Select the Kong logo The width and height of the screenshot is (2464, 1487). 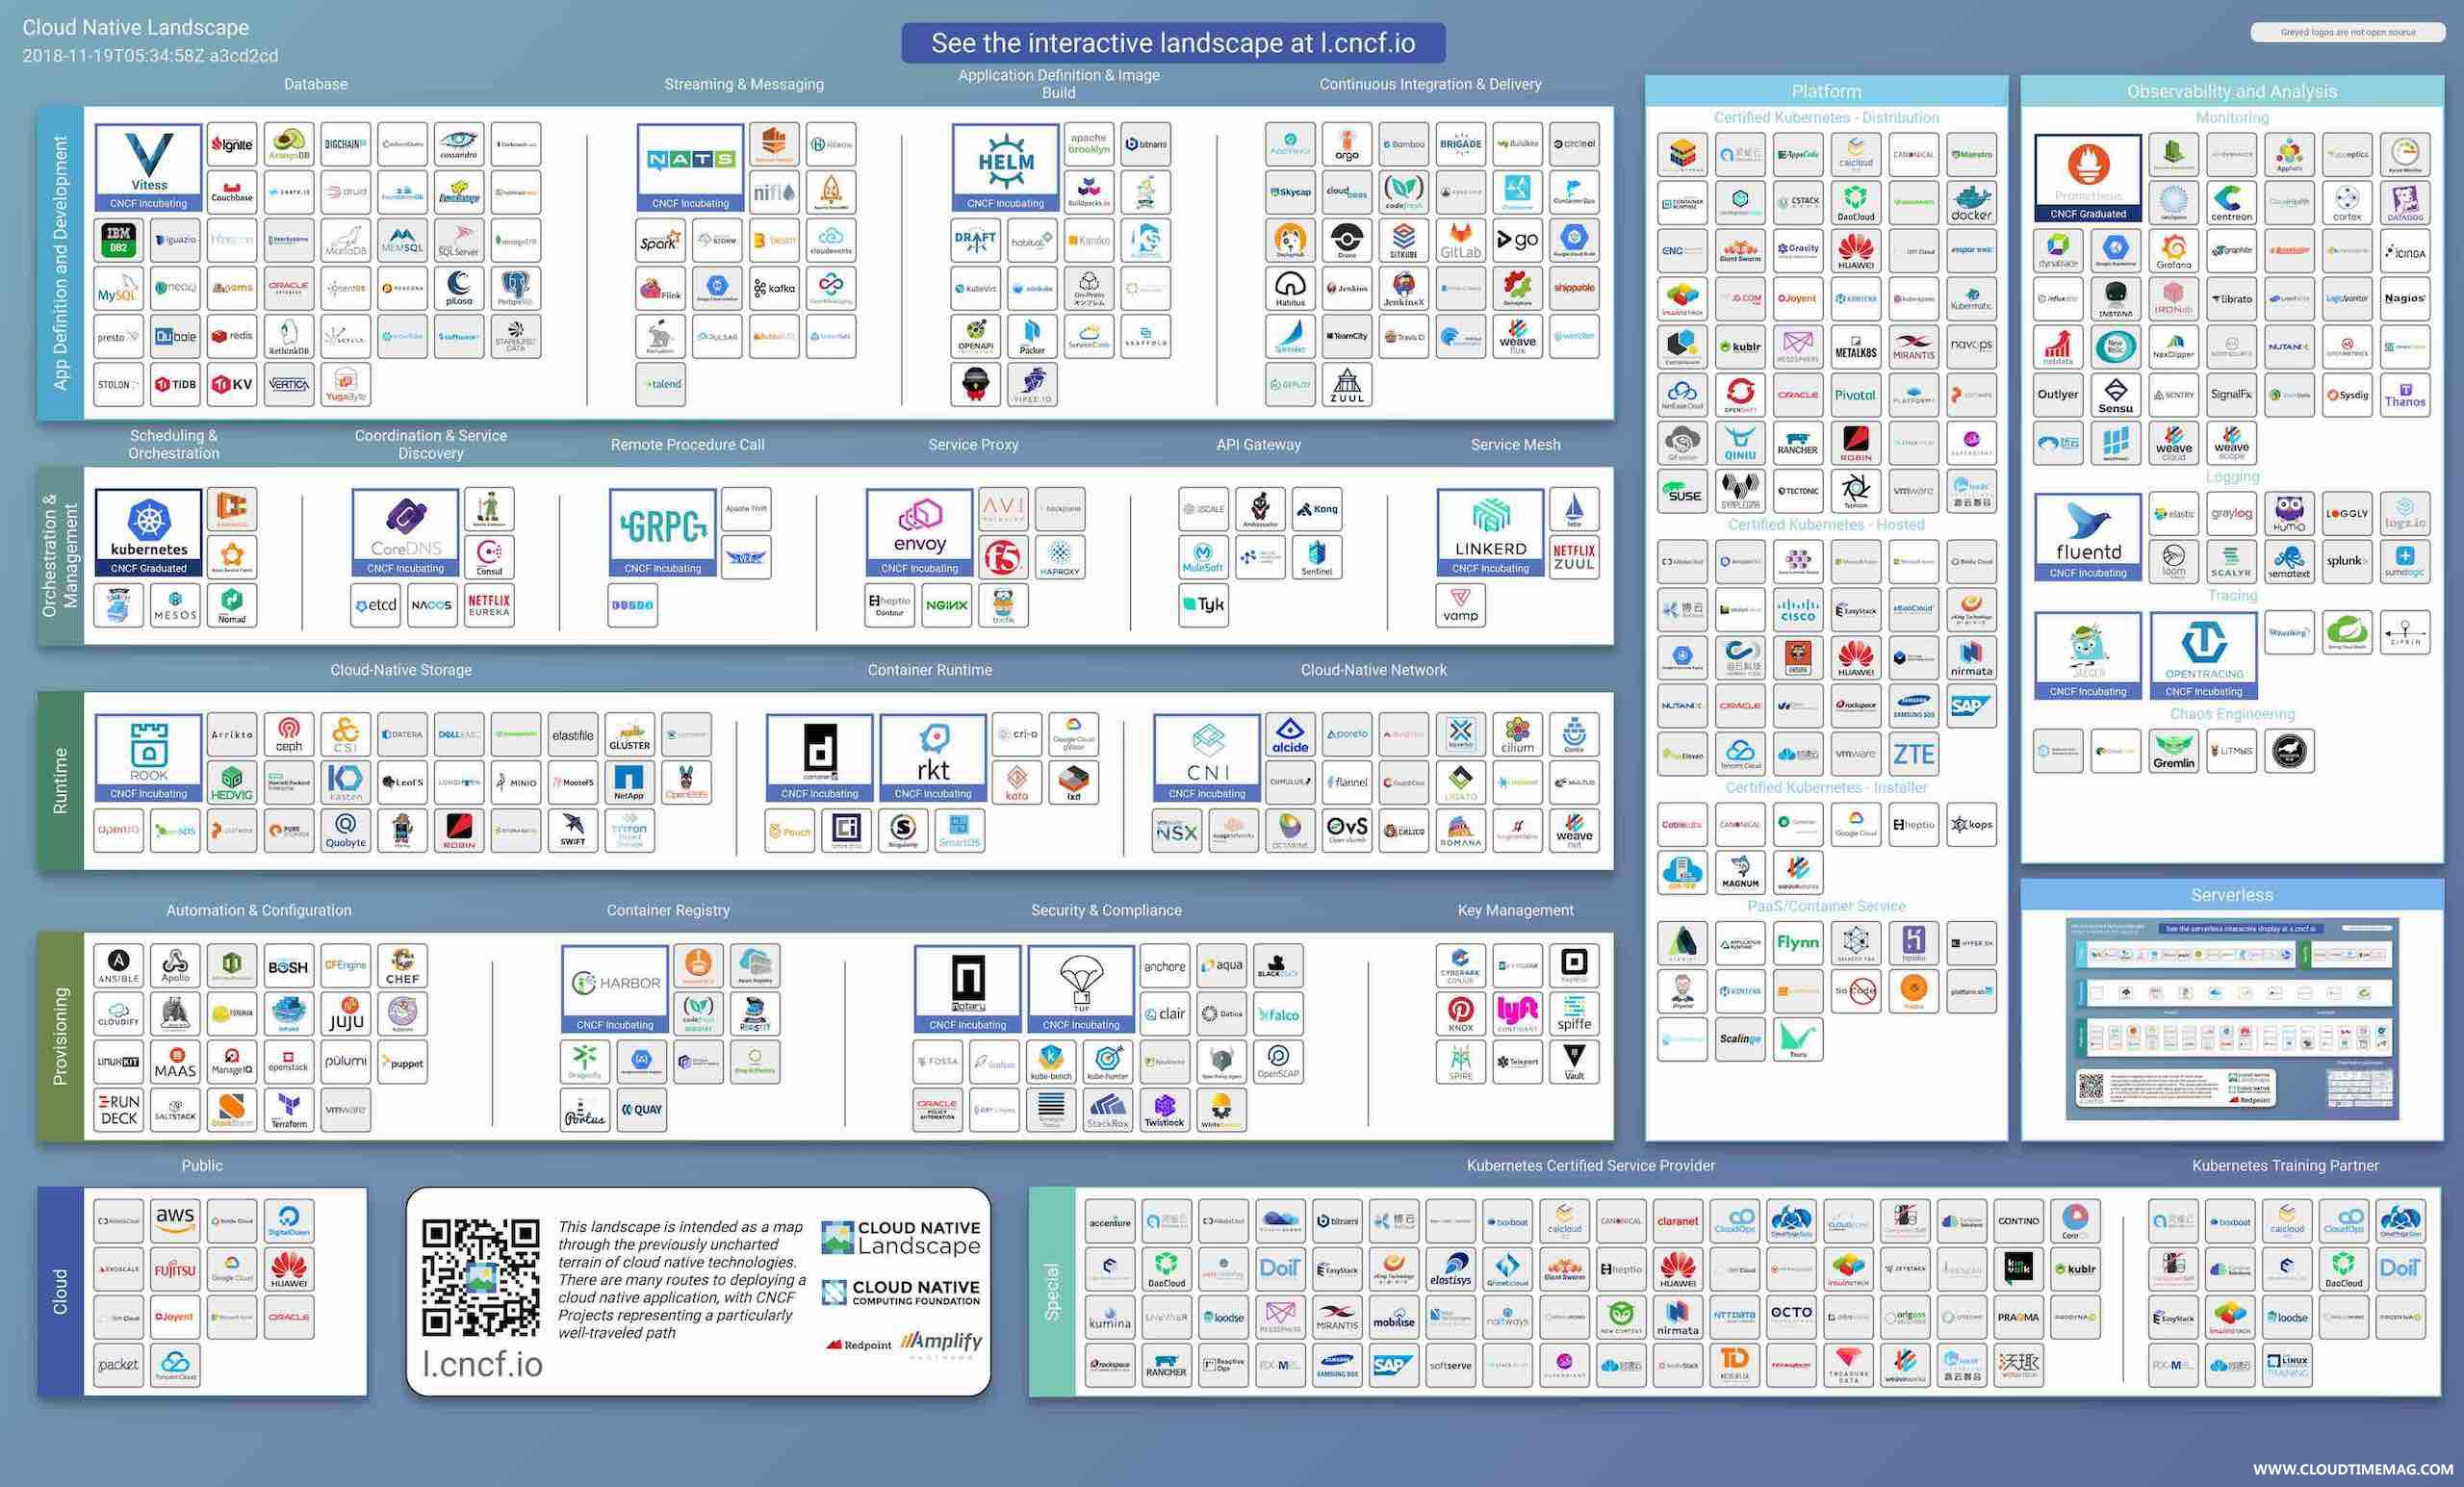(x=1317, y=509)
